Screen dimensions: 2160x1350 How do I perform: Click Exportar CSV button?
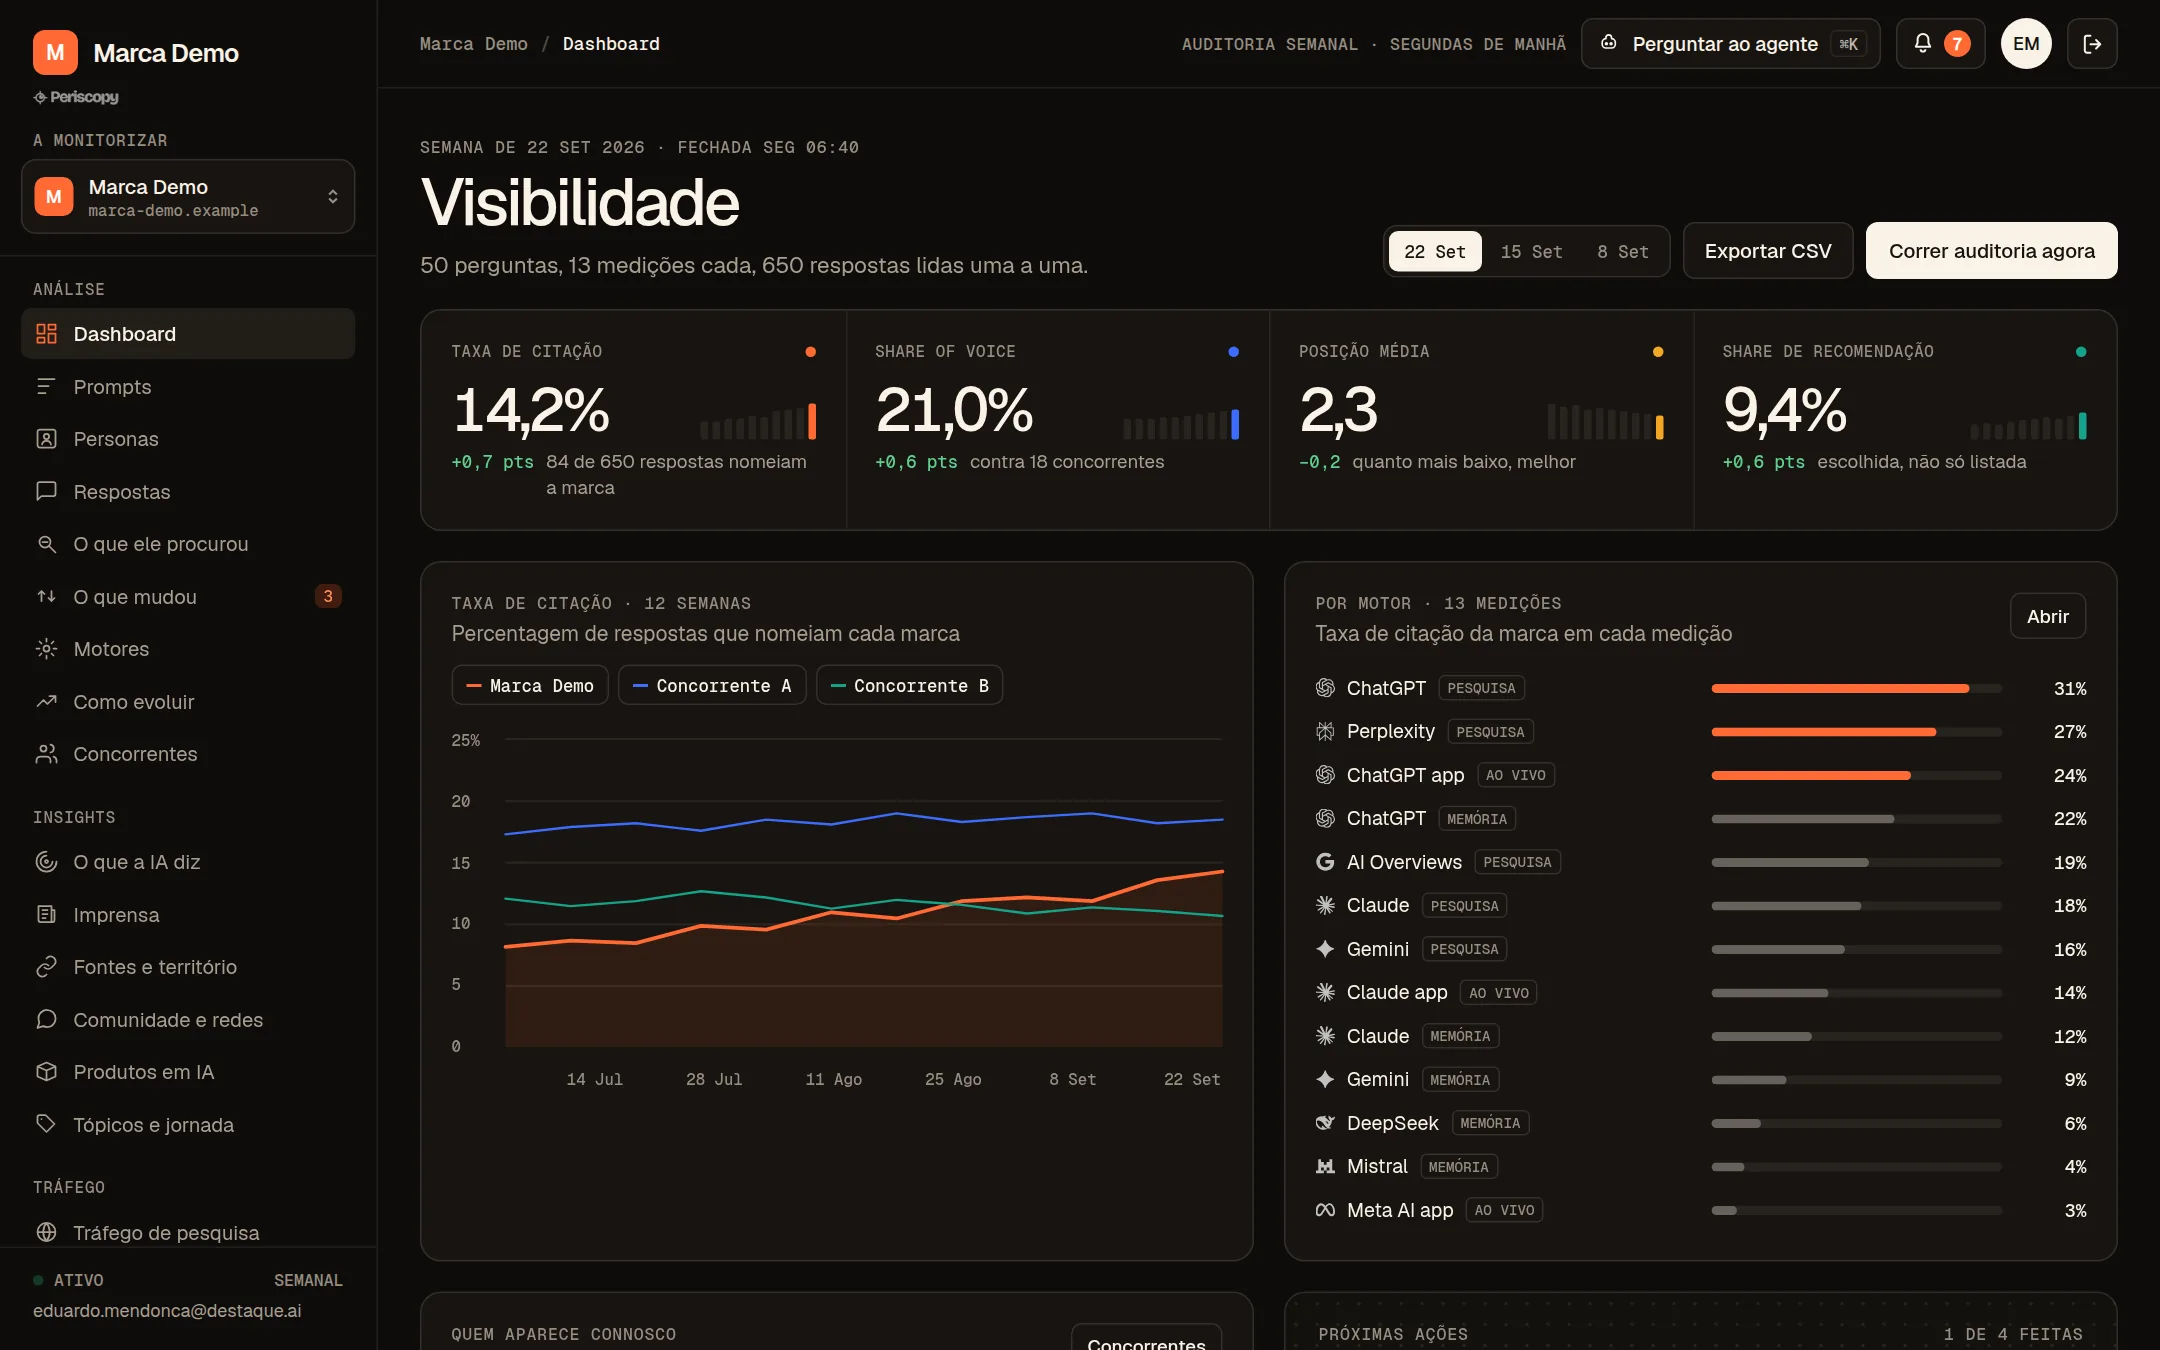pos(1768,251)
